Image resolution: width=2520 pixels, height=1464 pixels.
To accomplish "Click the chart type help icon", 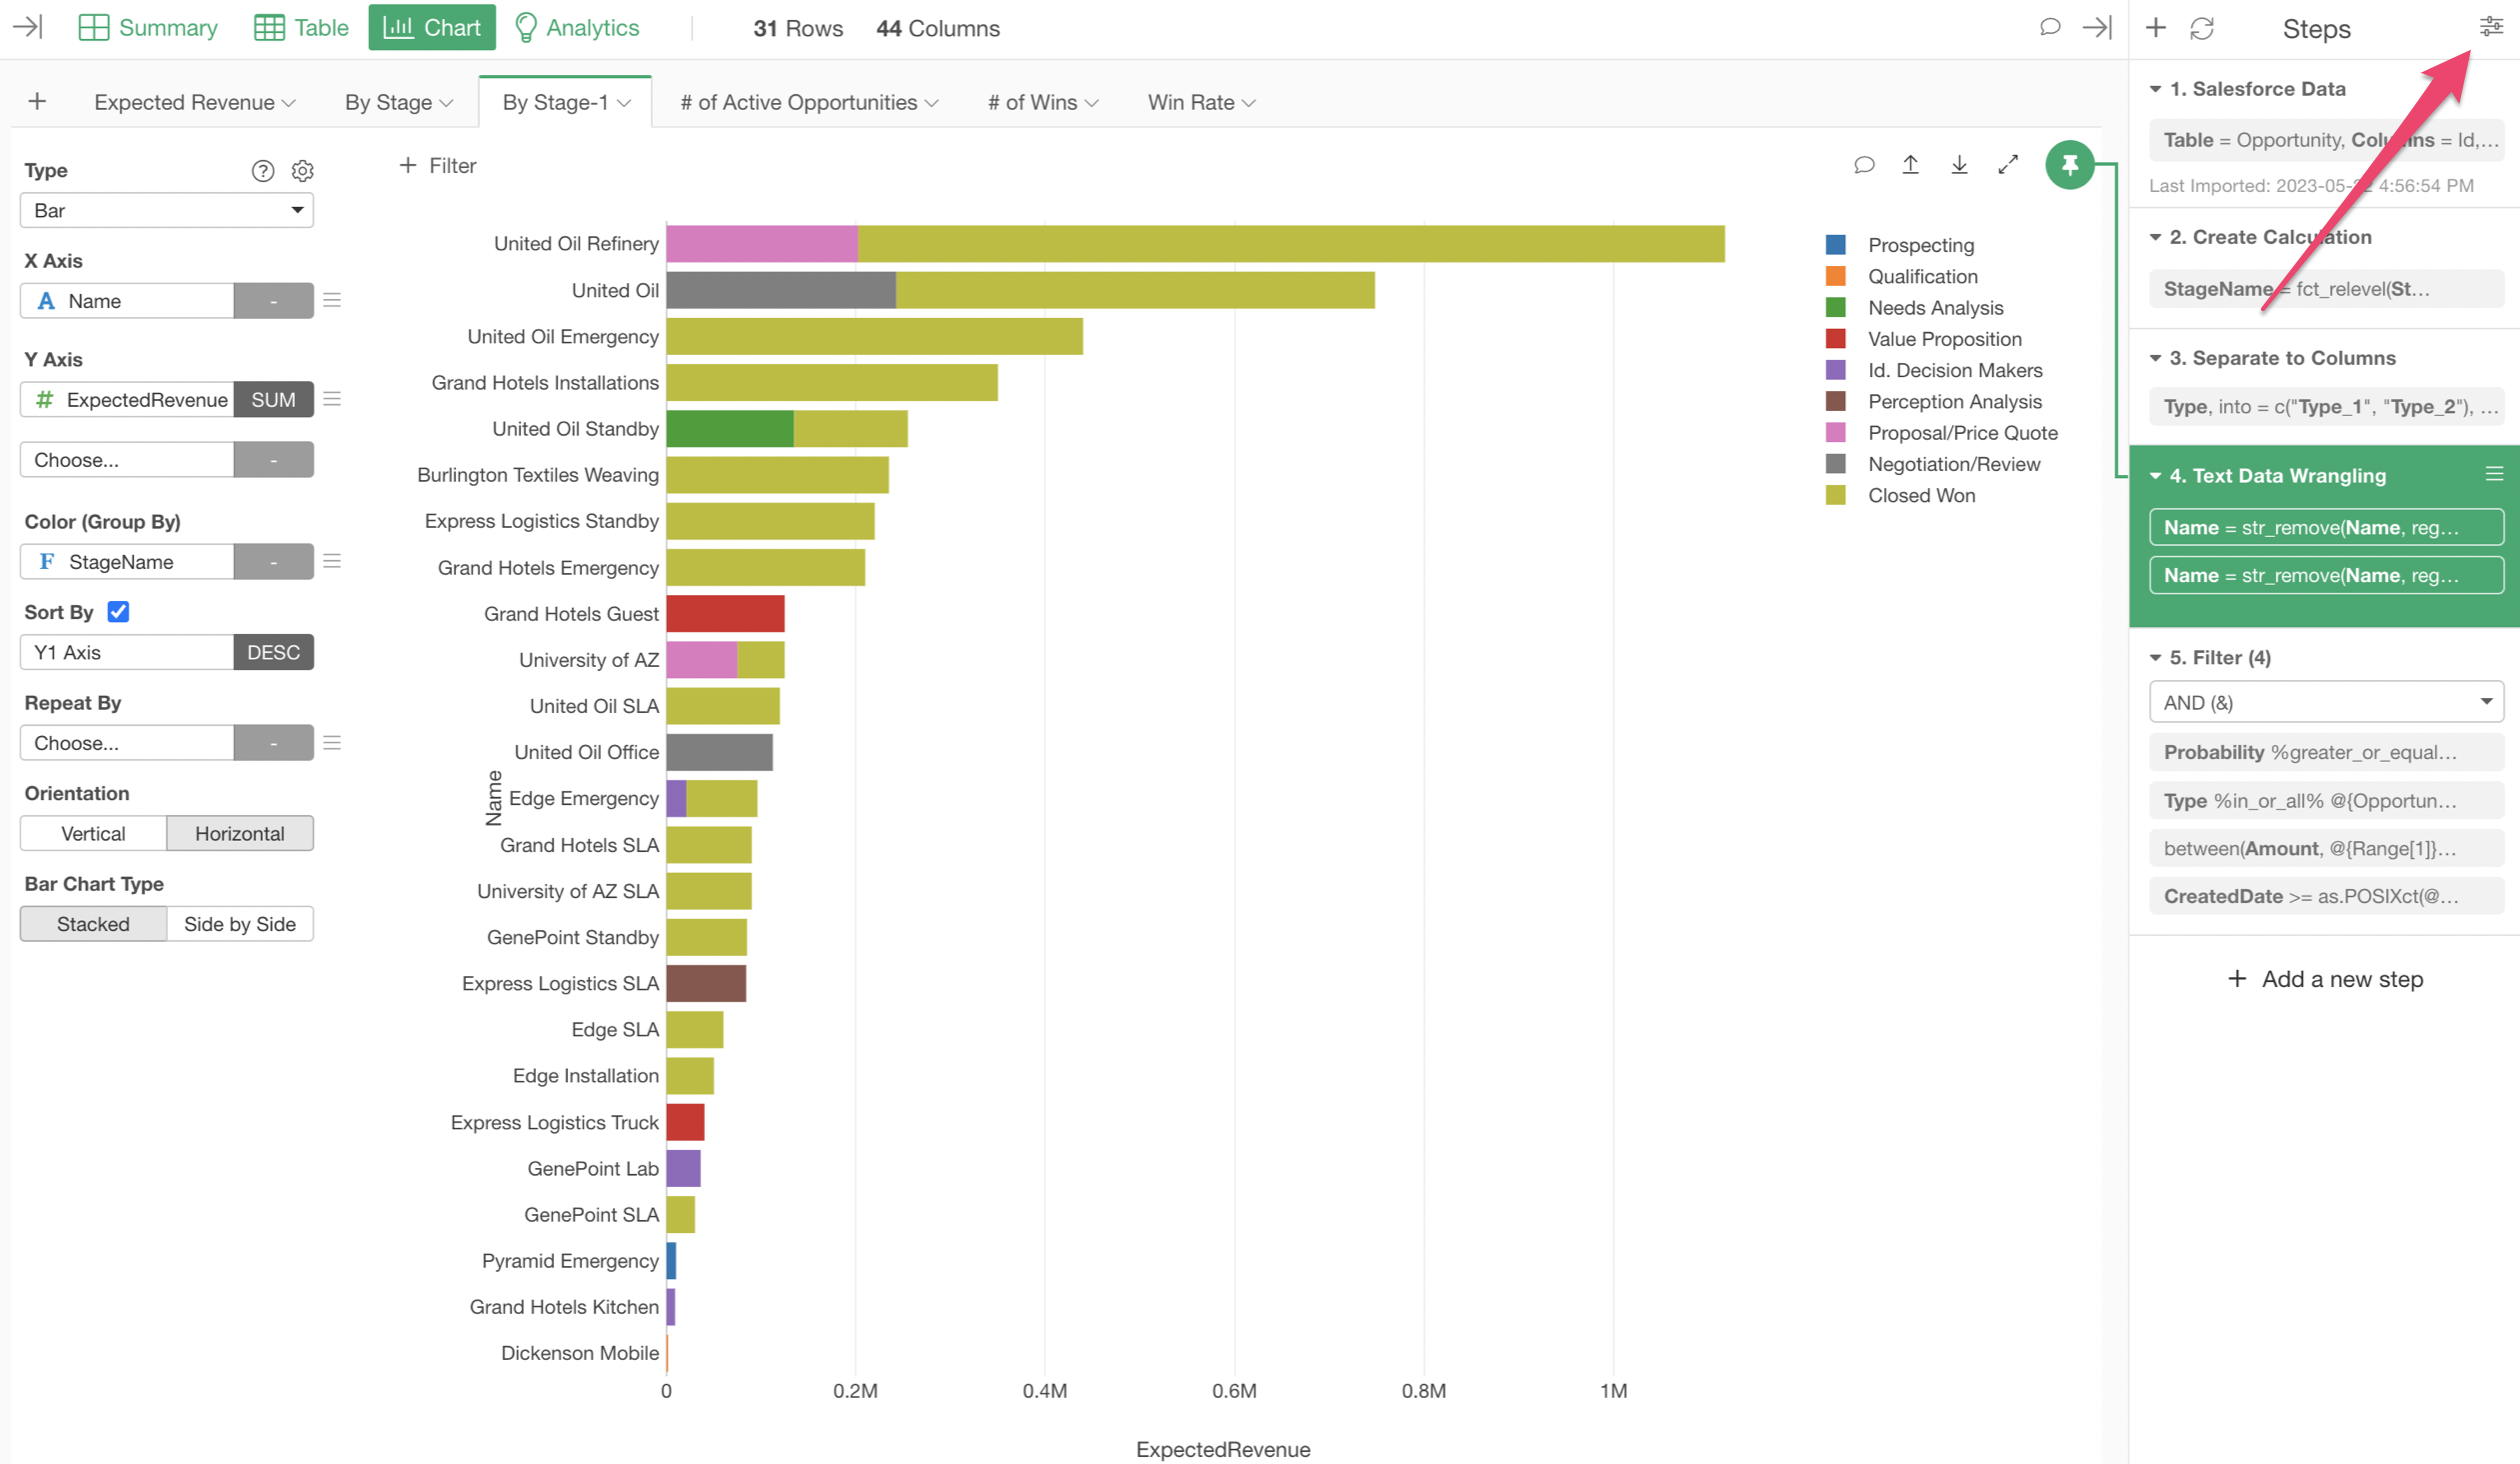I will [x=262, y=171].
